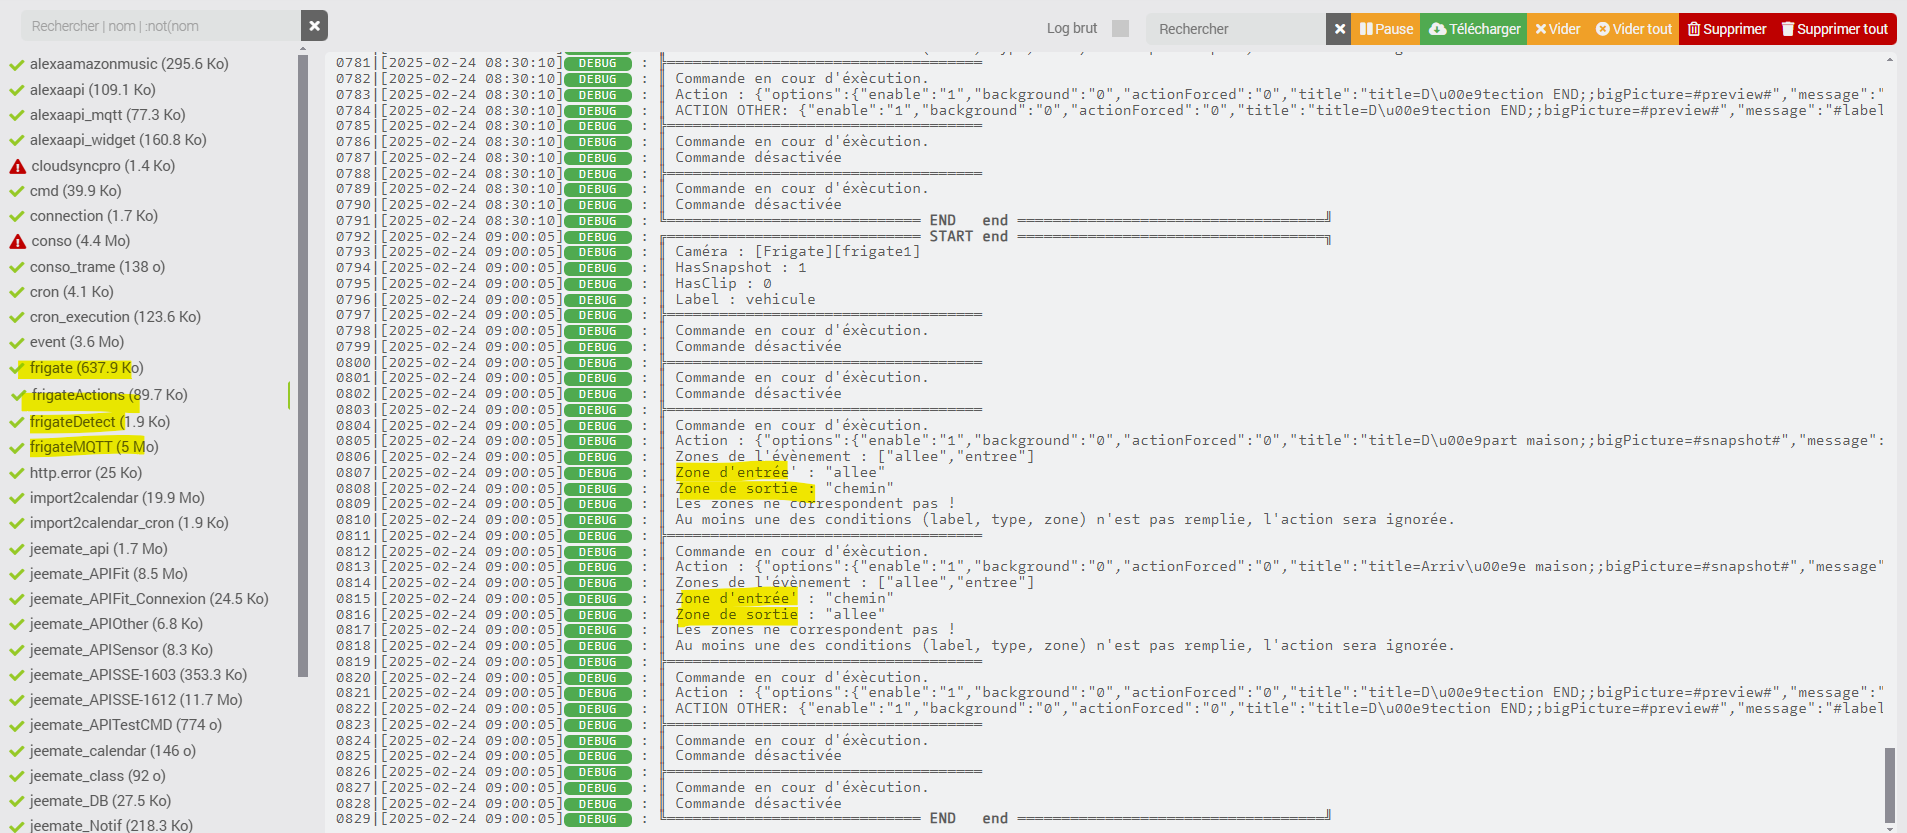Select the alexaapi_widget log
Viewport: 1907px width, 833px height.
pos(118,140)
